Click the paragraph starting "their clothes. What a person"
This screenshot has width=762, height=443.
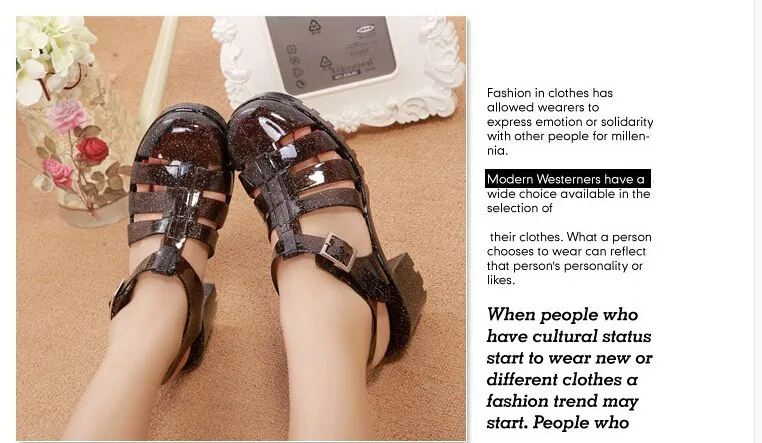click(x=569, y=258)
